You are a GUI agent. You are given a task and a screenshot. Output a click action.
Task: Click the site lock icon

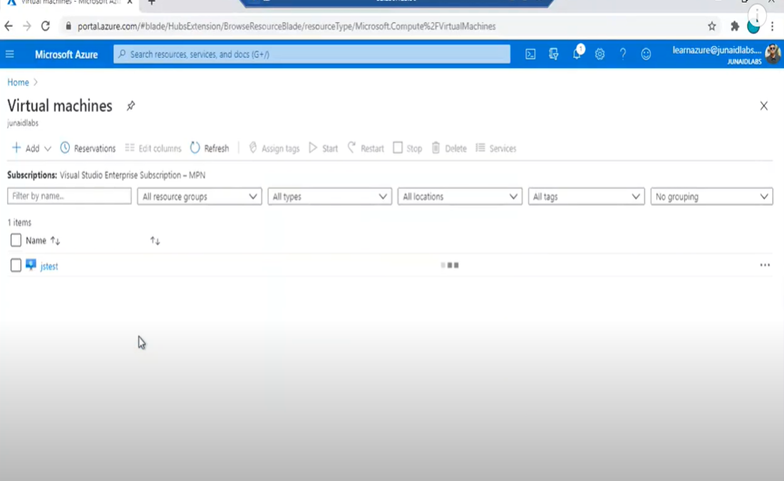(68, 26)
